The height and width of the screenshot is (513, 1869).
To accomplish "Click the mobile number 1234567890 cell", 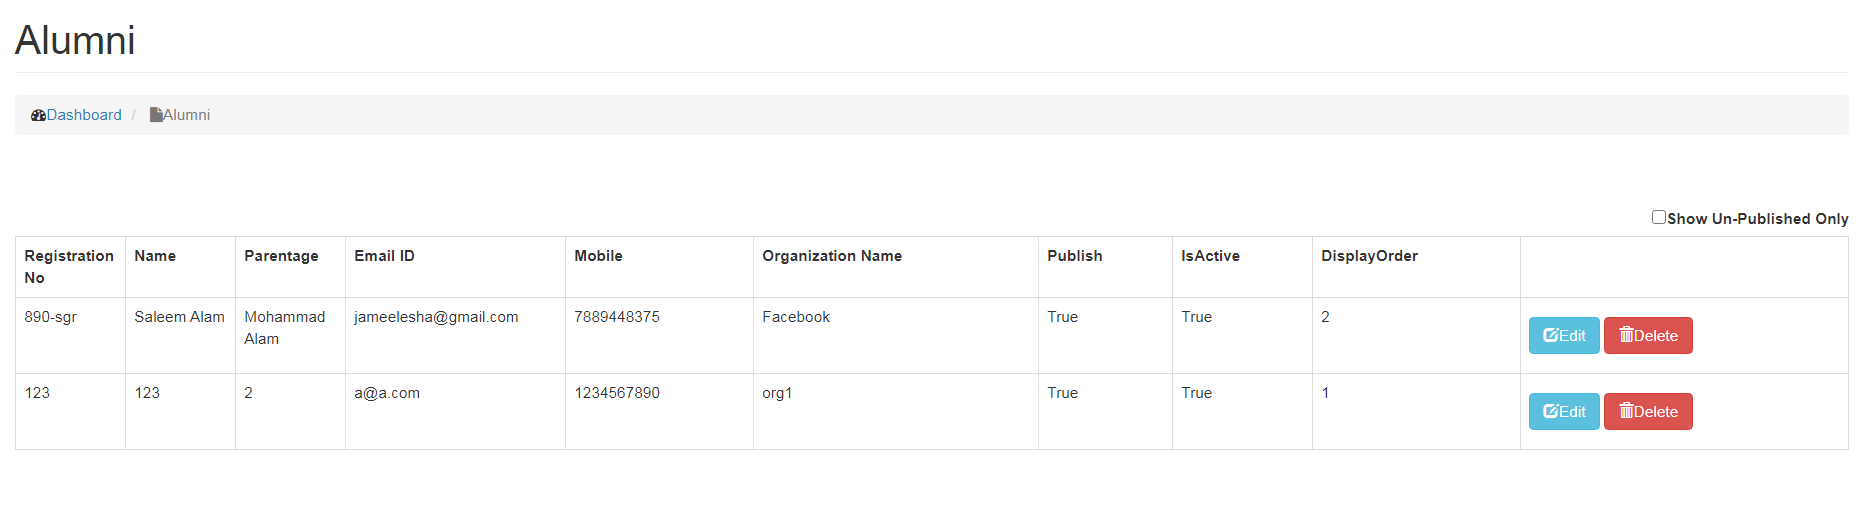I will [x=617, y=393].
